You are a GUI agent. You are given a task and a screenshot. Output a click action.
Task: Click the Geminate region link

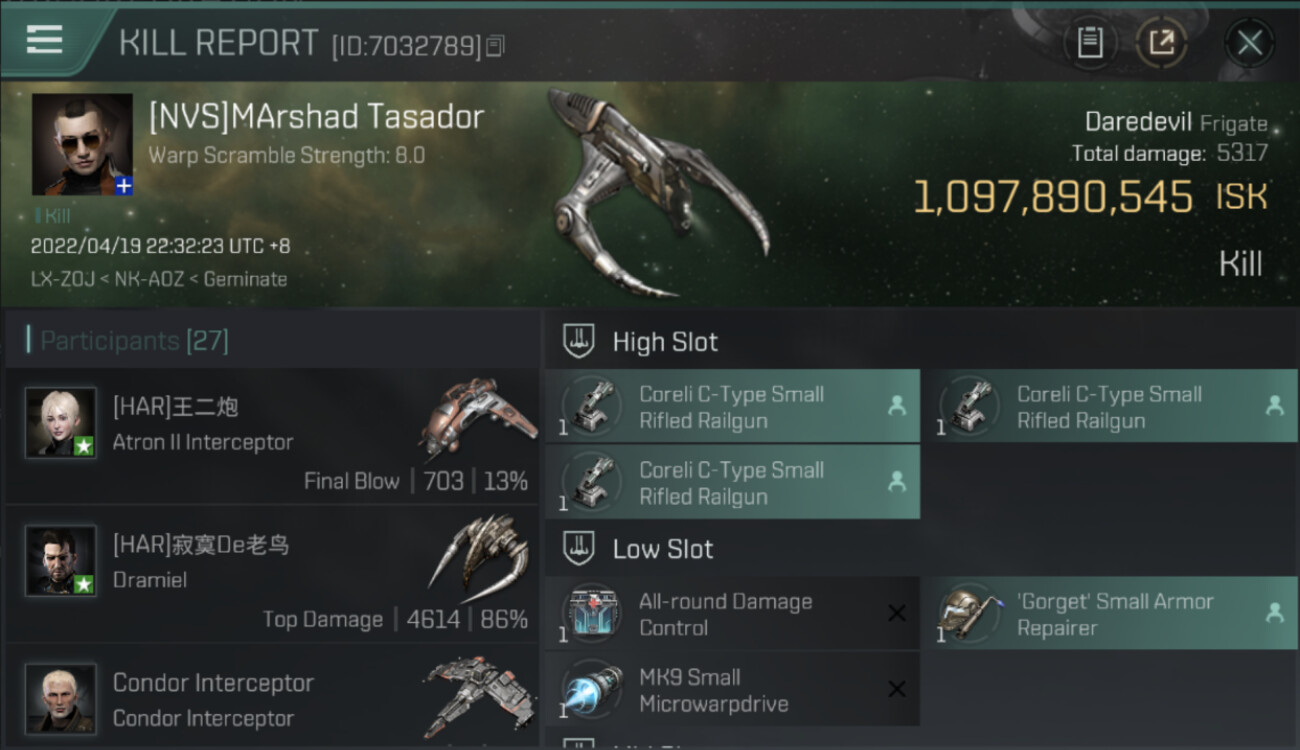tap(245, 279)
